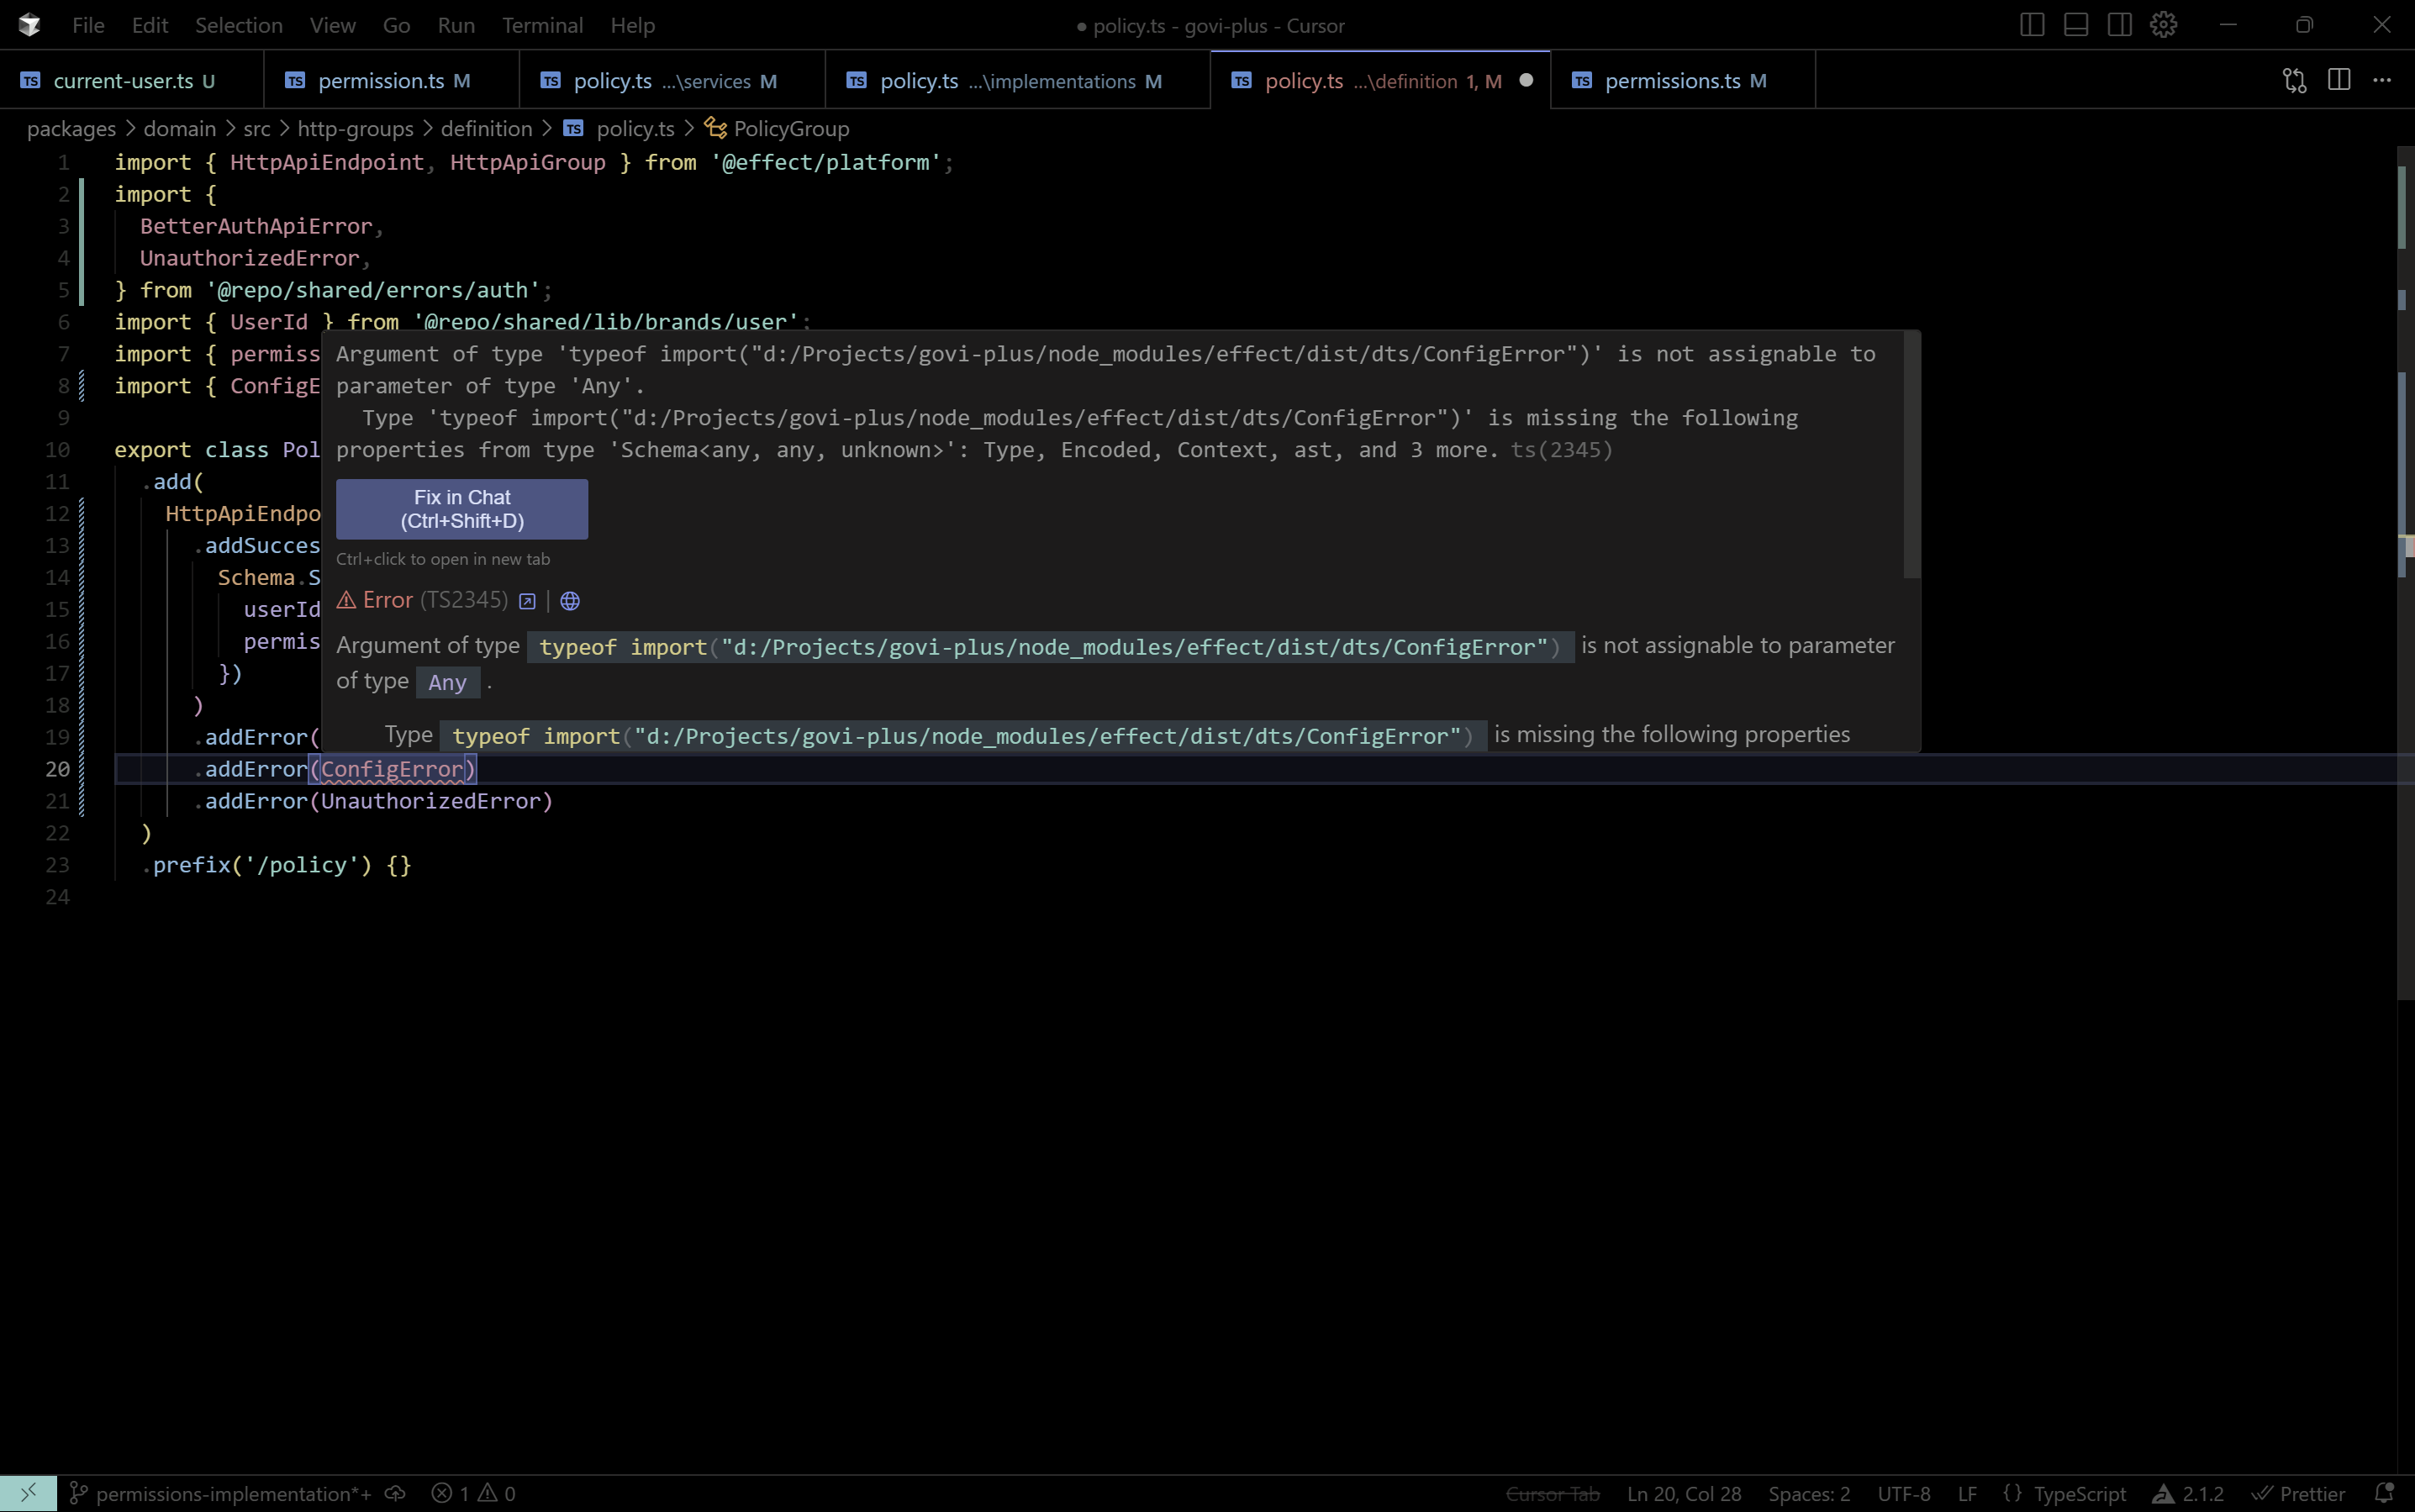The height and width of the screenshot is (1512, 2415).
Task: Click the globe icon in error popup
Action: coord(570,601)
